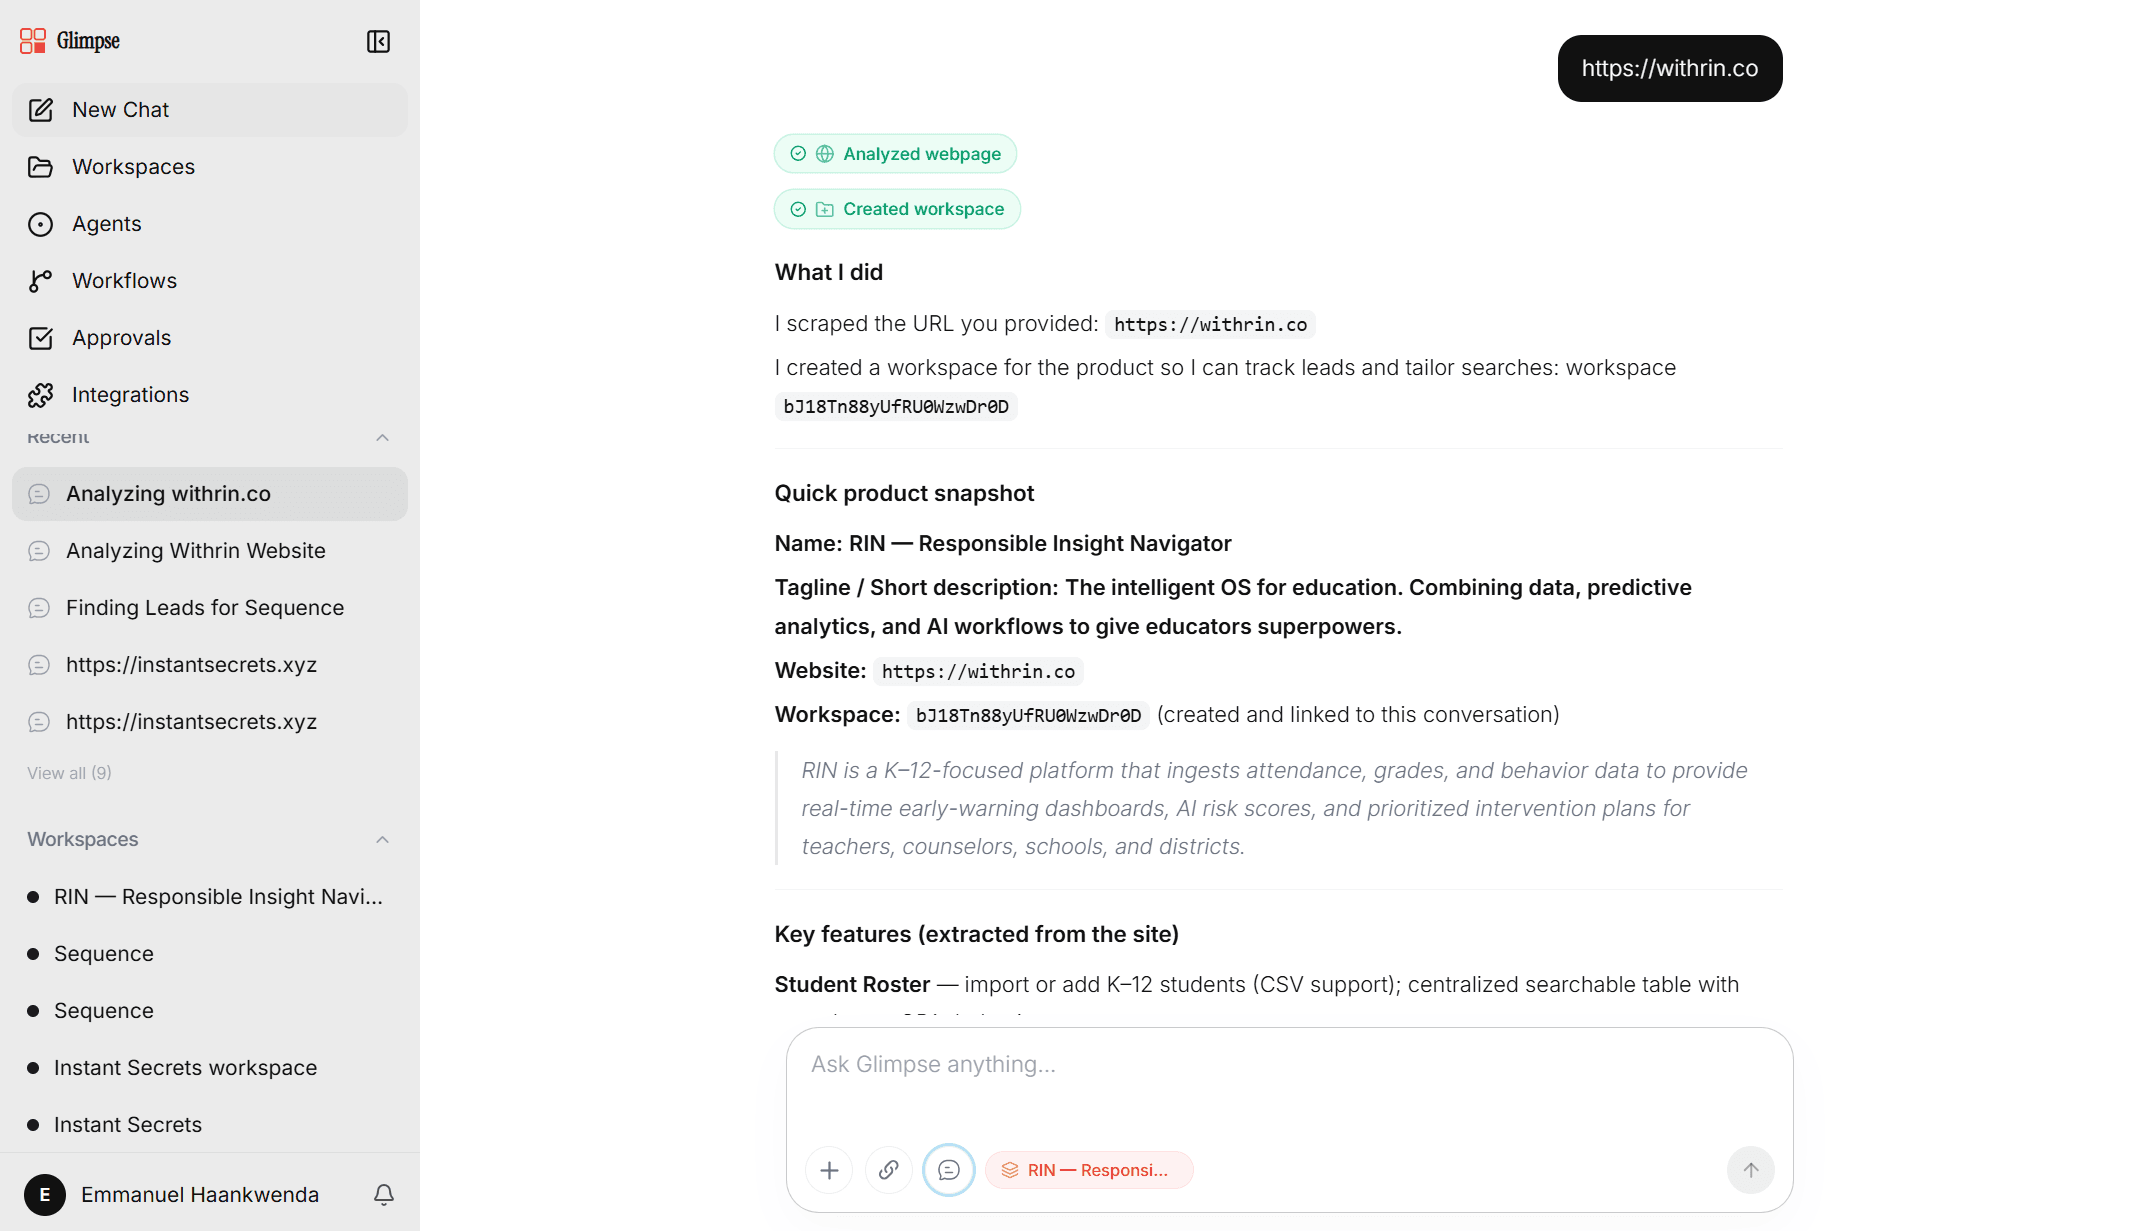Viewport: 2134px width, 1231px height.
Task: Remove the RIN — Responsi... workspace chip
Action: point(1089,1169)
